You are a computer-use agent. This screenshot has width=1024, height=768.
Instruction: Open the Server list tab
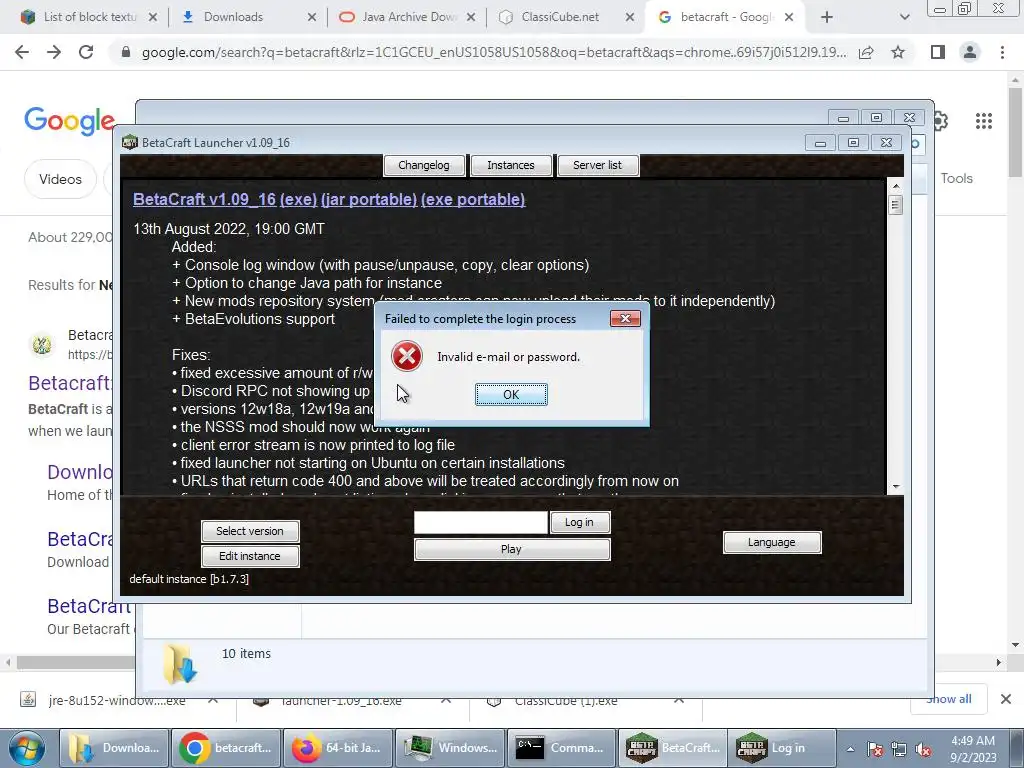click(598, 165)
